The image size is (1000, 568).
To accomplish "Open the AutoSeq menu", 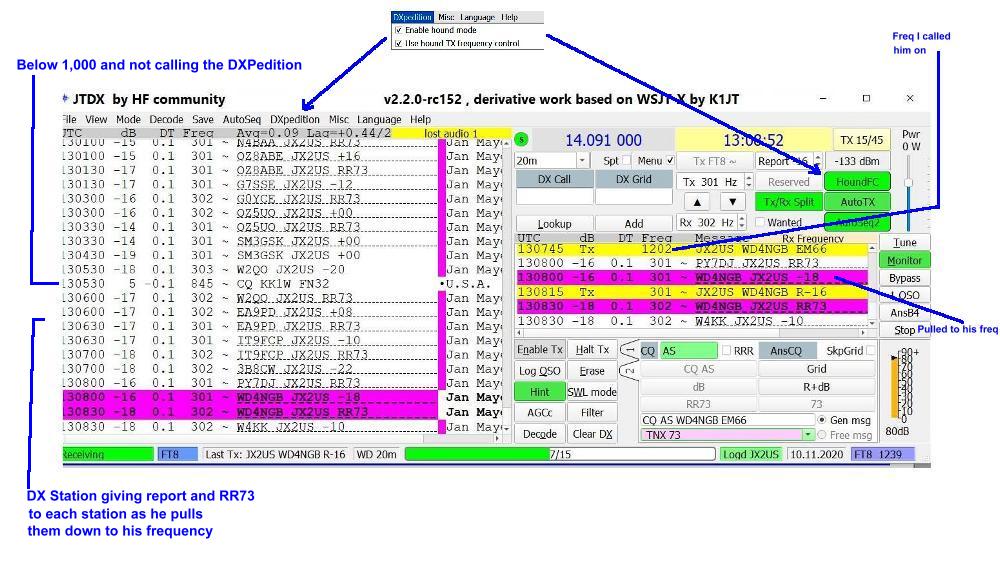I will [242, 119].
